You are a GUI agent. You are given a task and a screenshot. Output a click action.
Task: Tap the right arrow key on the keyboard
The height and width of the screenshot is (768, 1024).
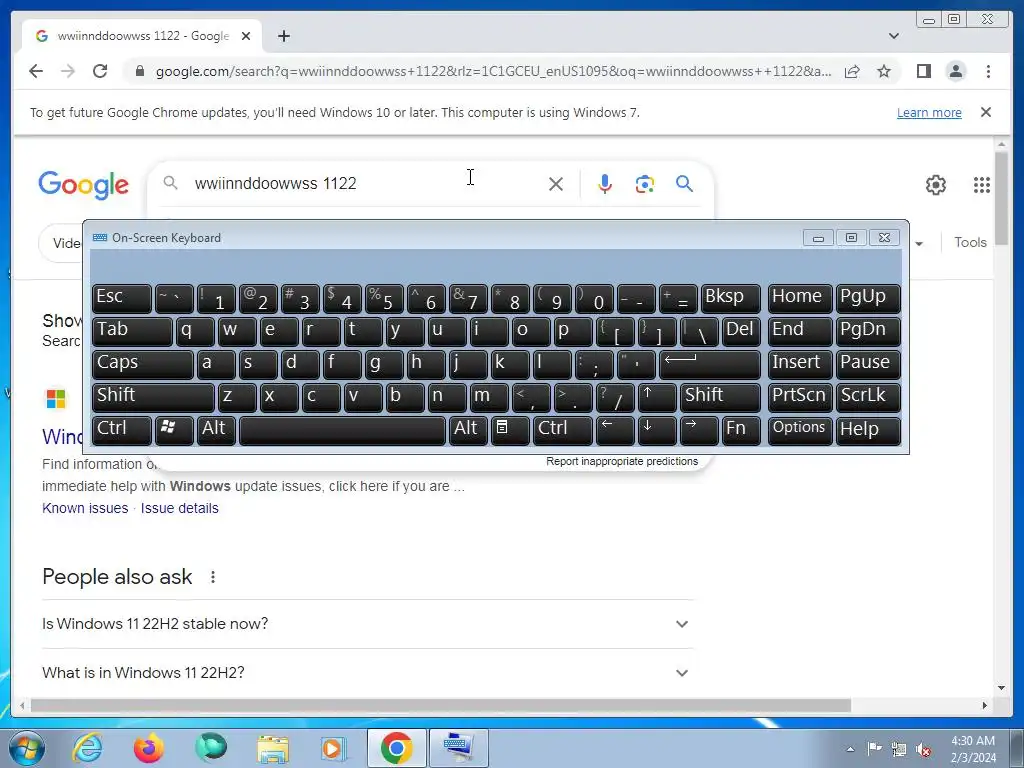tap(698, 430)
